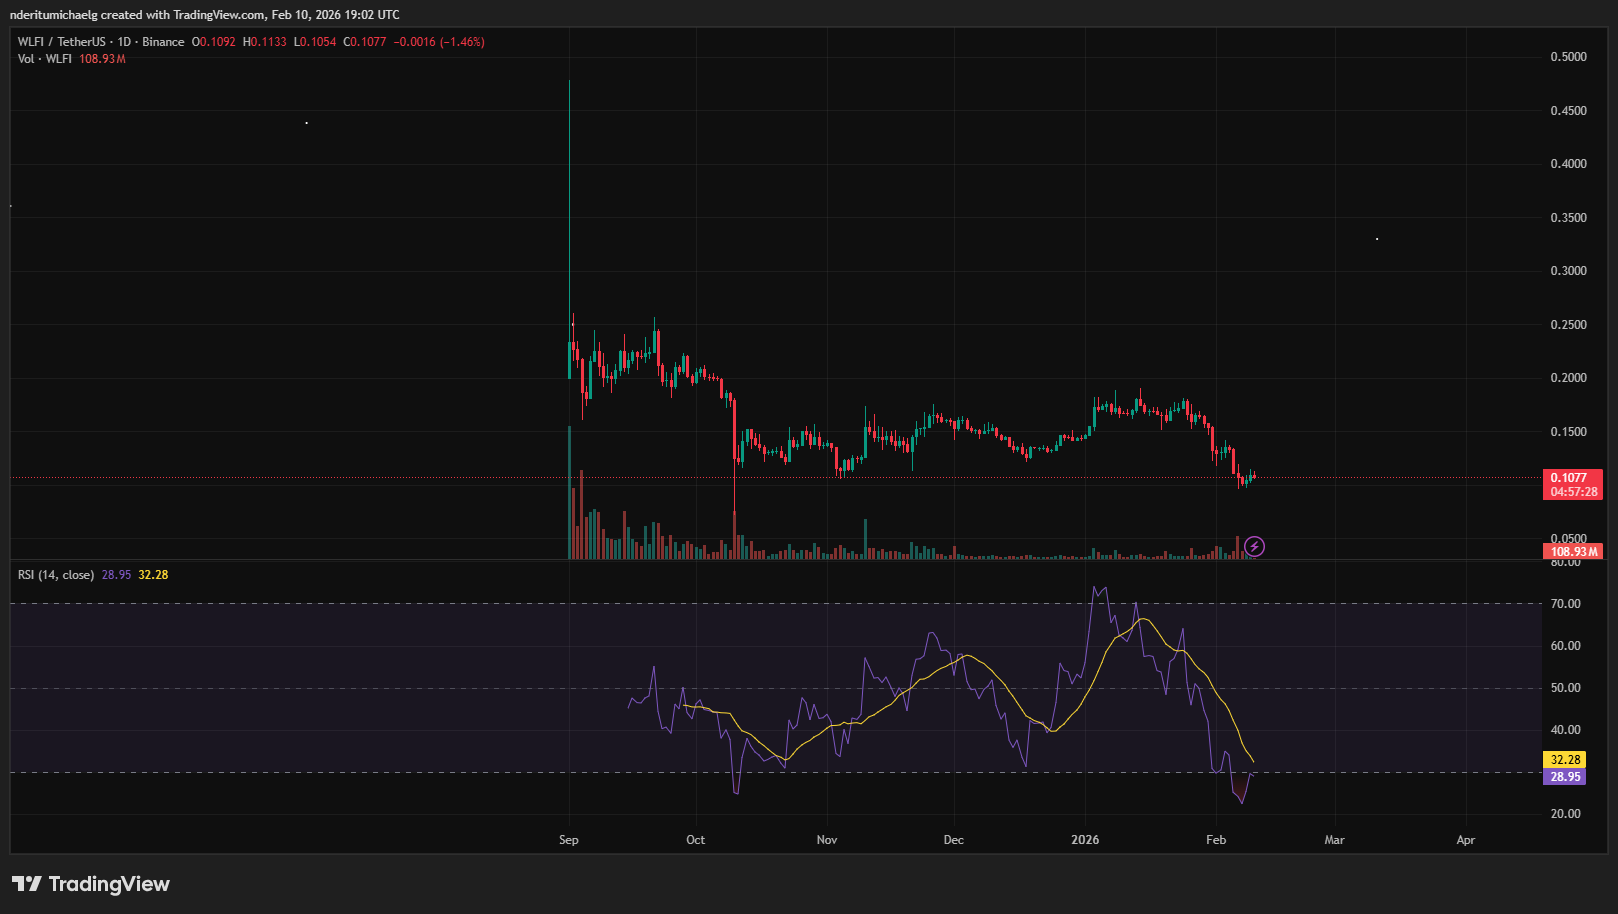Screen dimensions: 1618x914
Task: Click the 20.00 RSI scale label
Action: (x=1566, y=814)
